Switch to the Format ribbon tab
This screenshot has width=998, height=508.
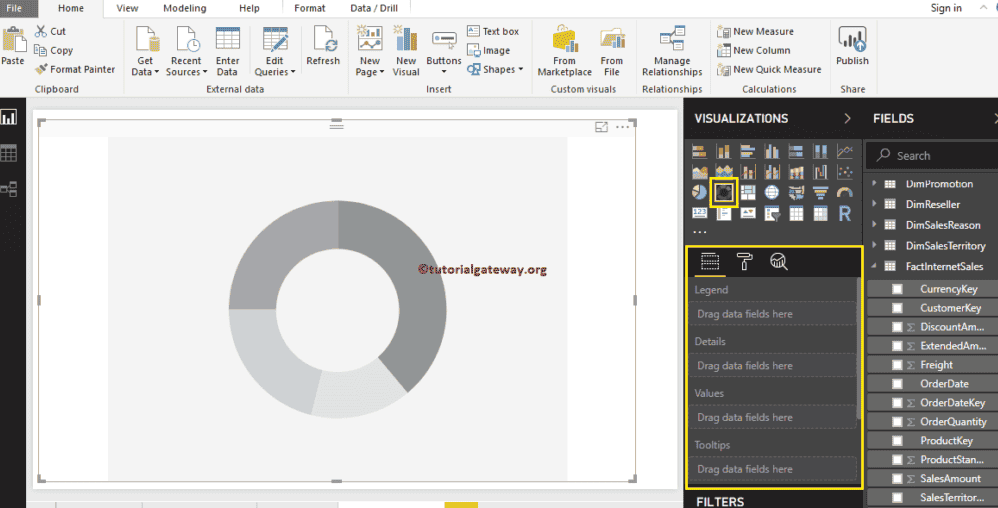click(309, 8)
